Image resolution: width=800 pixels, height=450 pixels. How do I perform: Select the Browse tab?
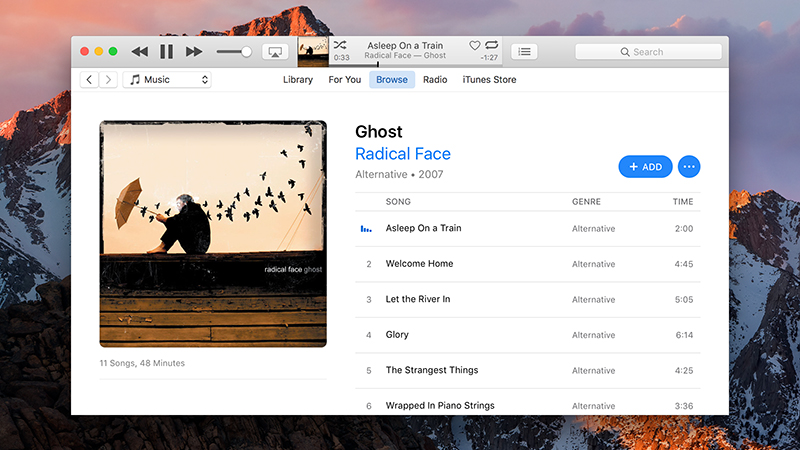tap(392, 80)
